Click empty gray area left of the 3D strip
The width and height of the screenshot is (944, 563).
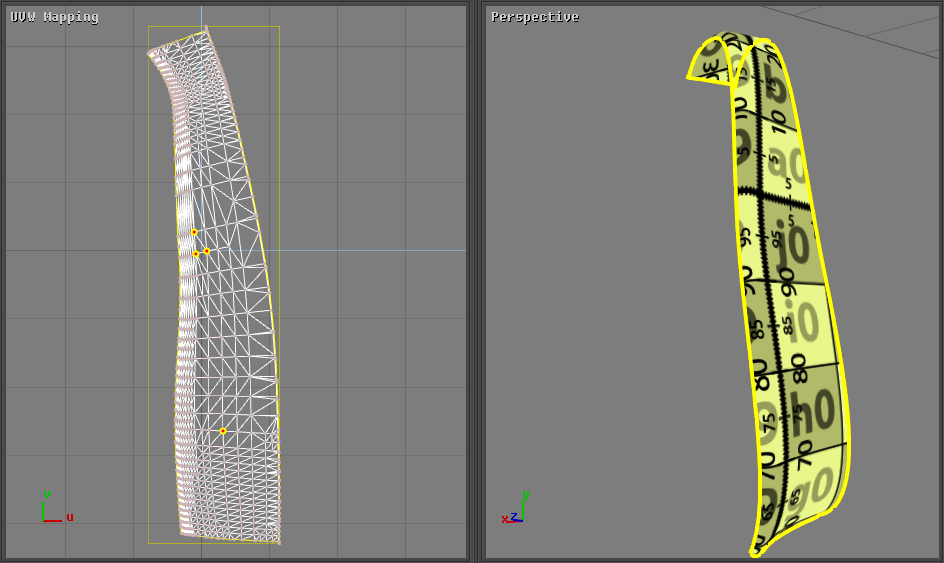[x=600, y=300]
